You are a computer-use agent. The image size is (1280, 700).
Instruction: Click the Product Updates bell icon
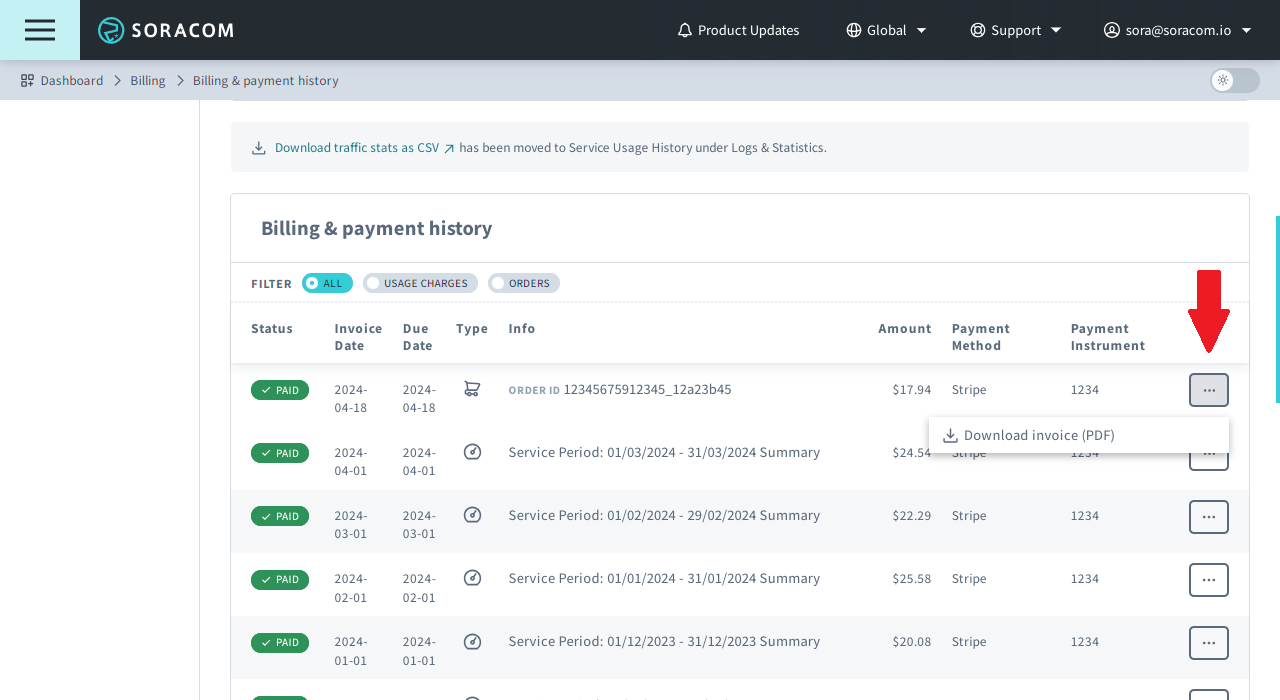coord(685,30)
